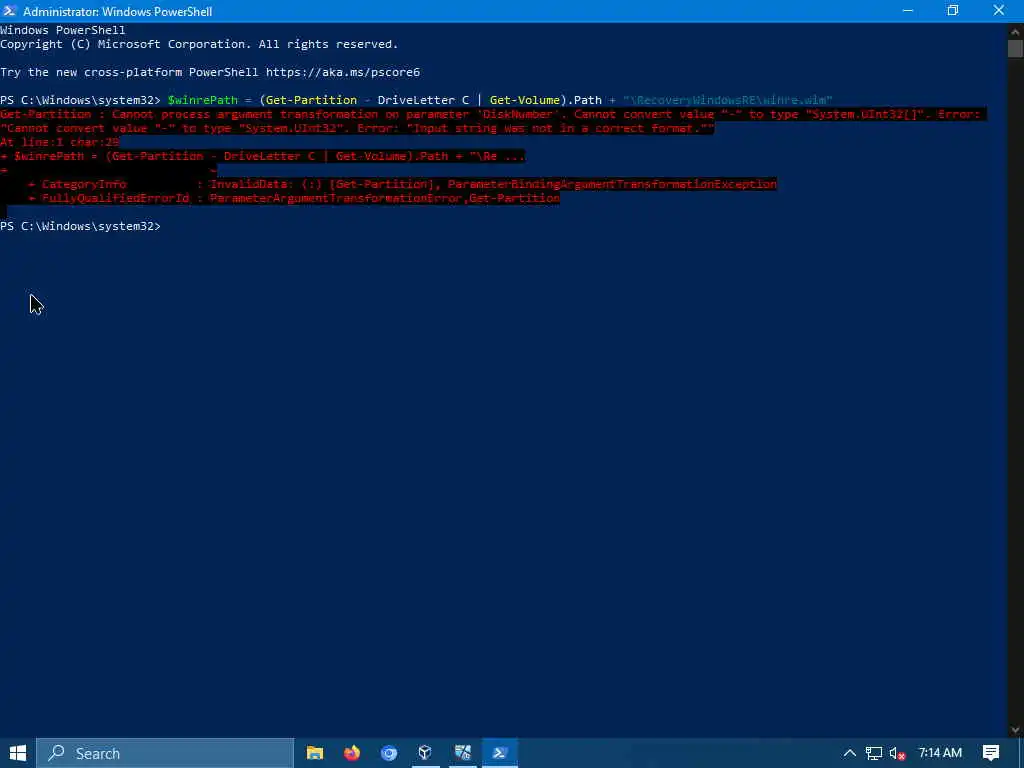Open the network status tray icon
The width and height of the screenshot is (1024, 768).
(x=874, y=754)
